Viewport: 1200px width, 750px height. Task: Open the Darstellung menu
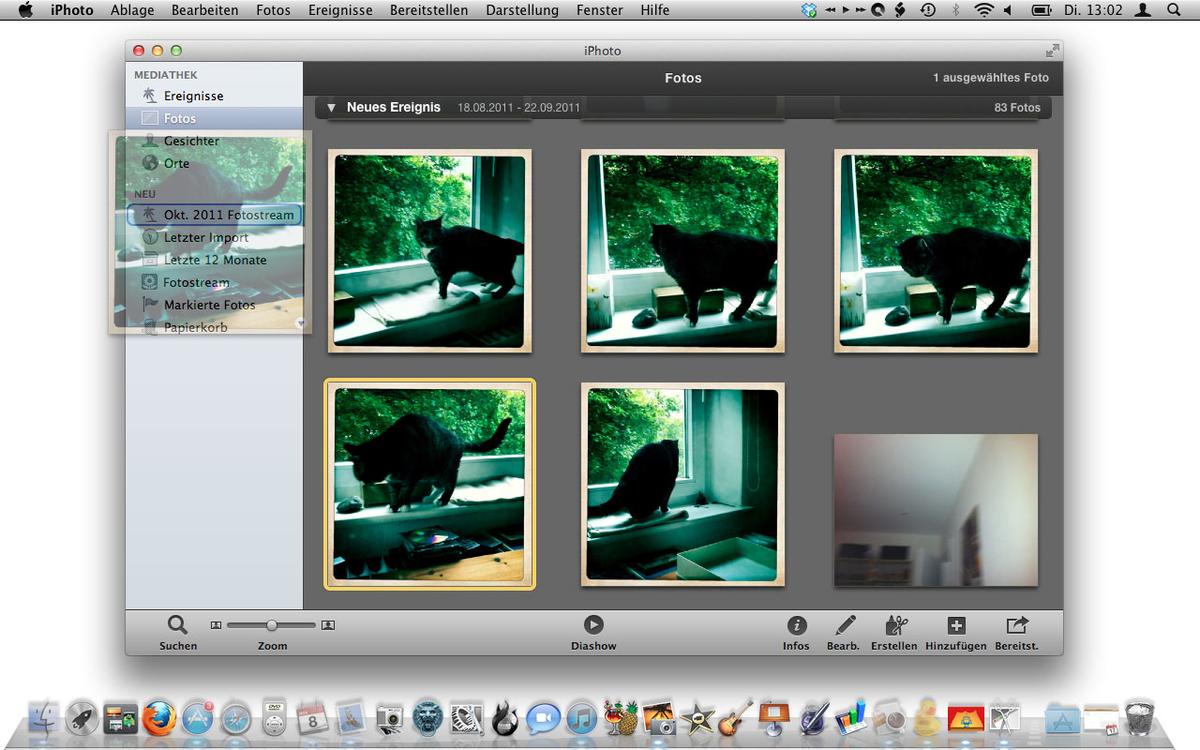[x=522, y=10]
